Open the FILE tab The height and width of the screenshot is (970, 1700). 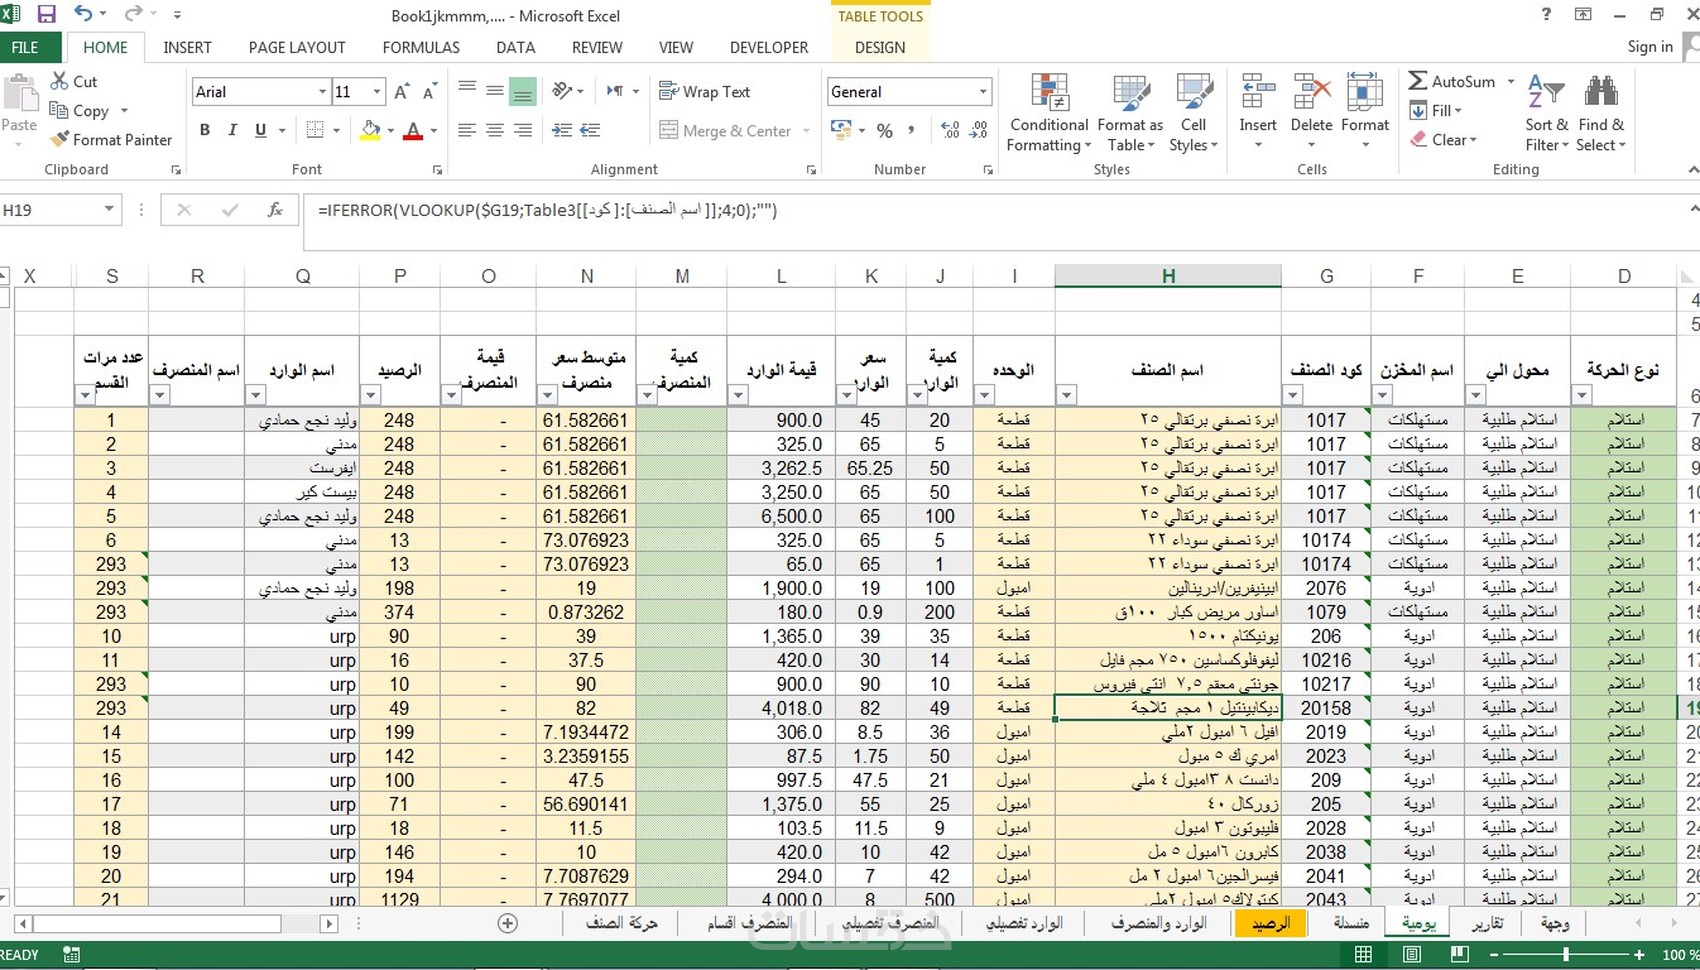(x=25, y=47)
